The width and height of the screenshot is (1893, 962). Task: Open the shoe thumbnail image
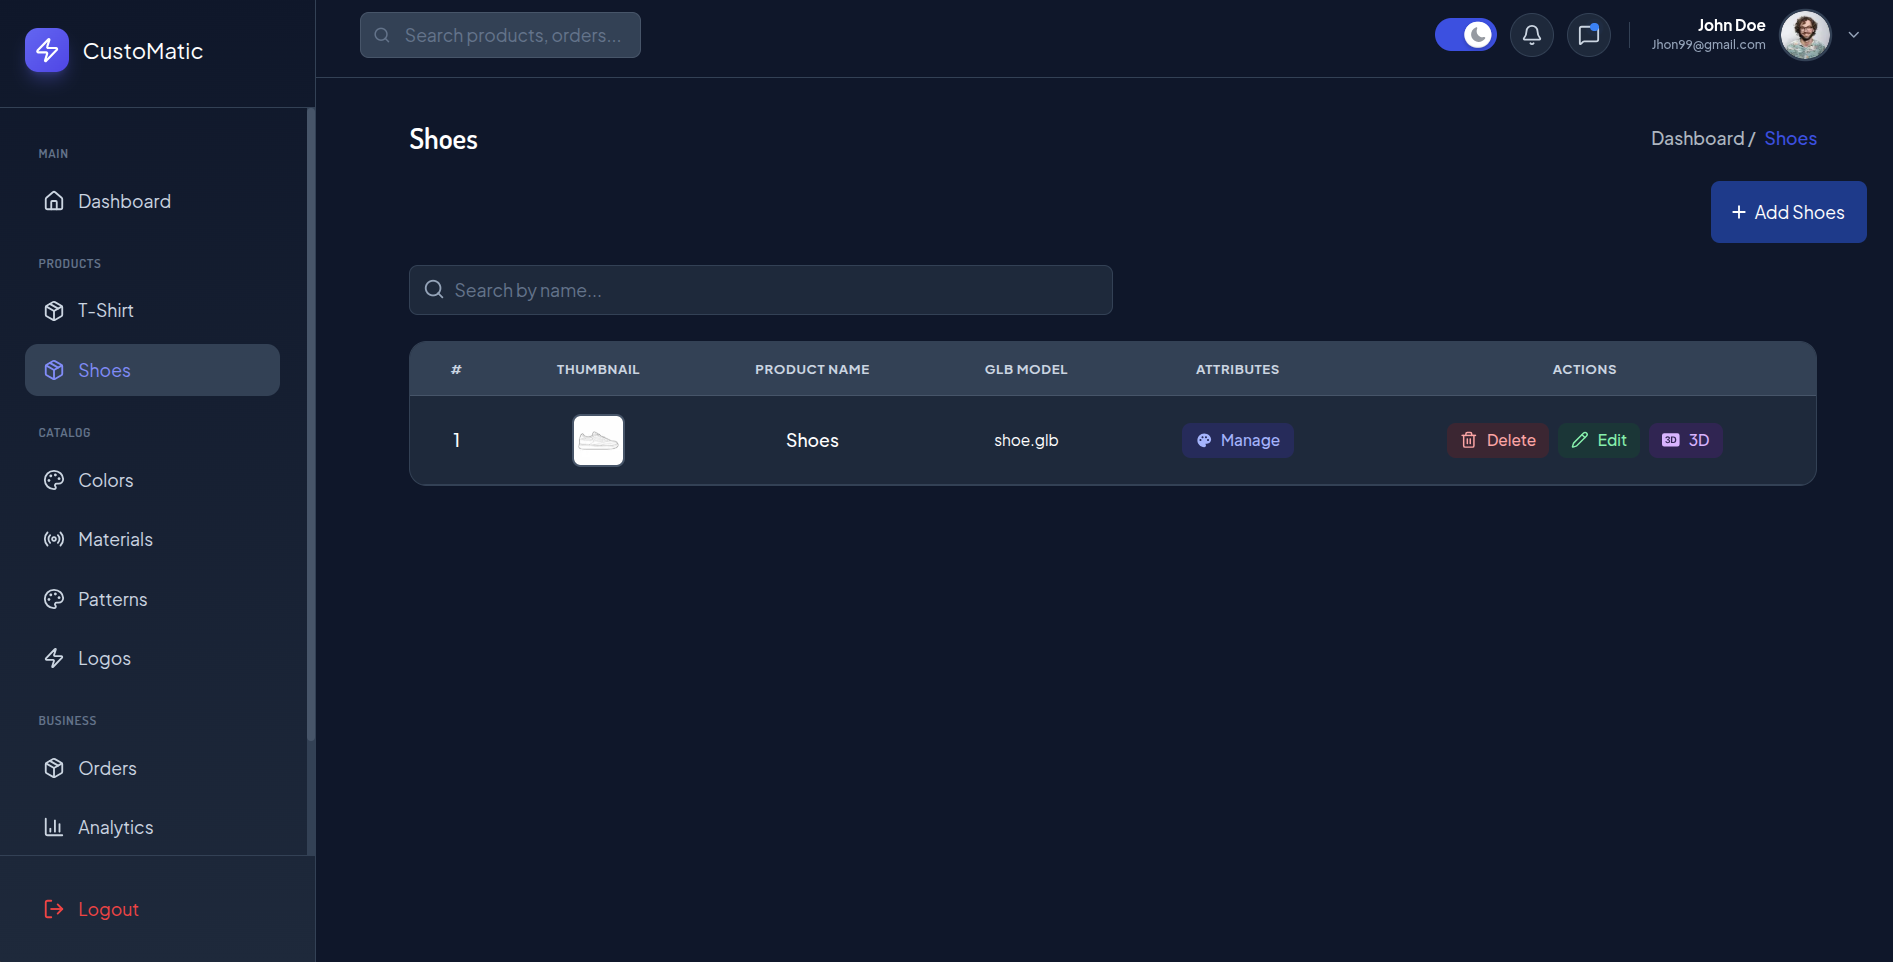tap(598, 440)
